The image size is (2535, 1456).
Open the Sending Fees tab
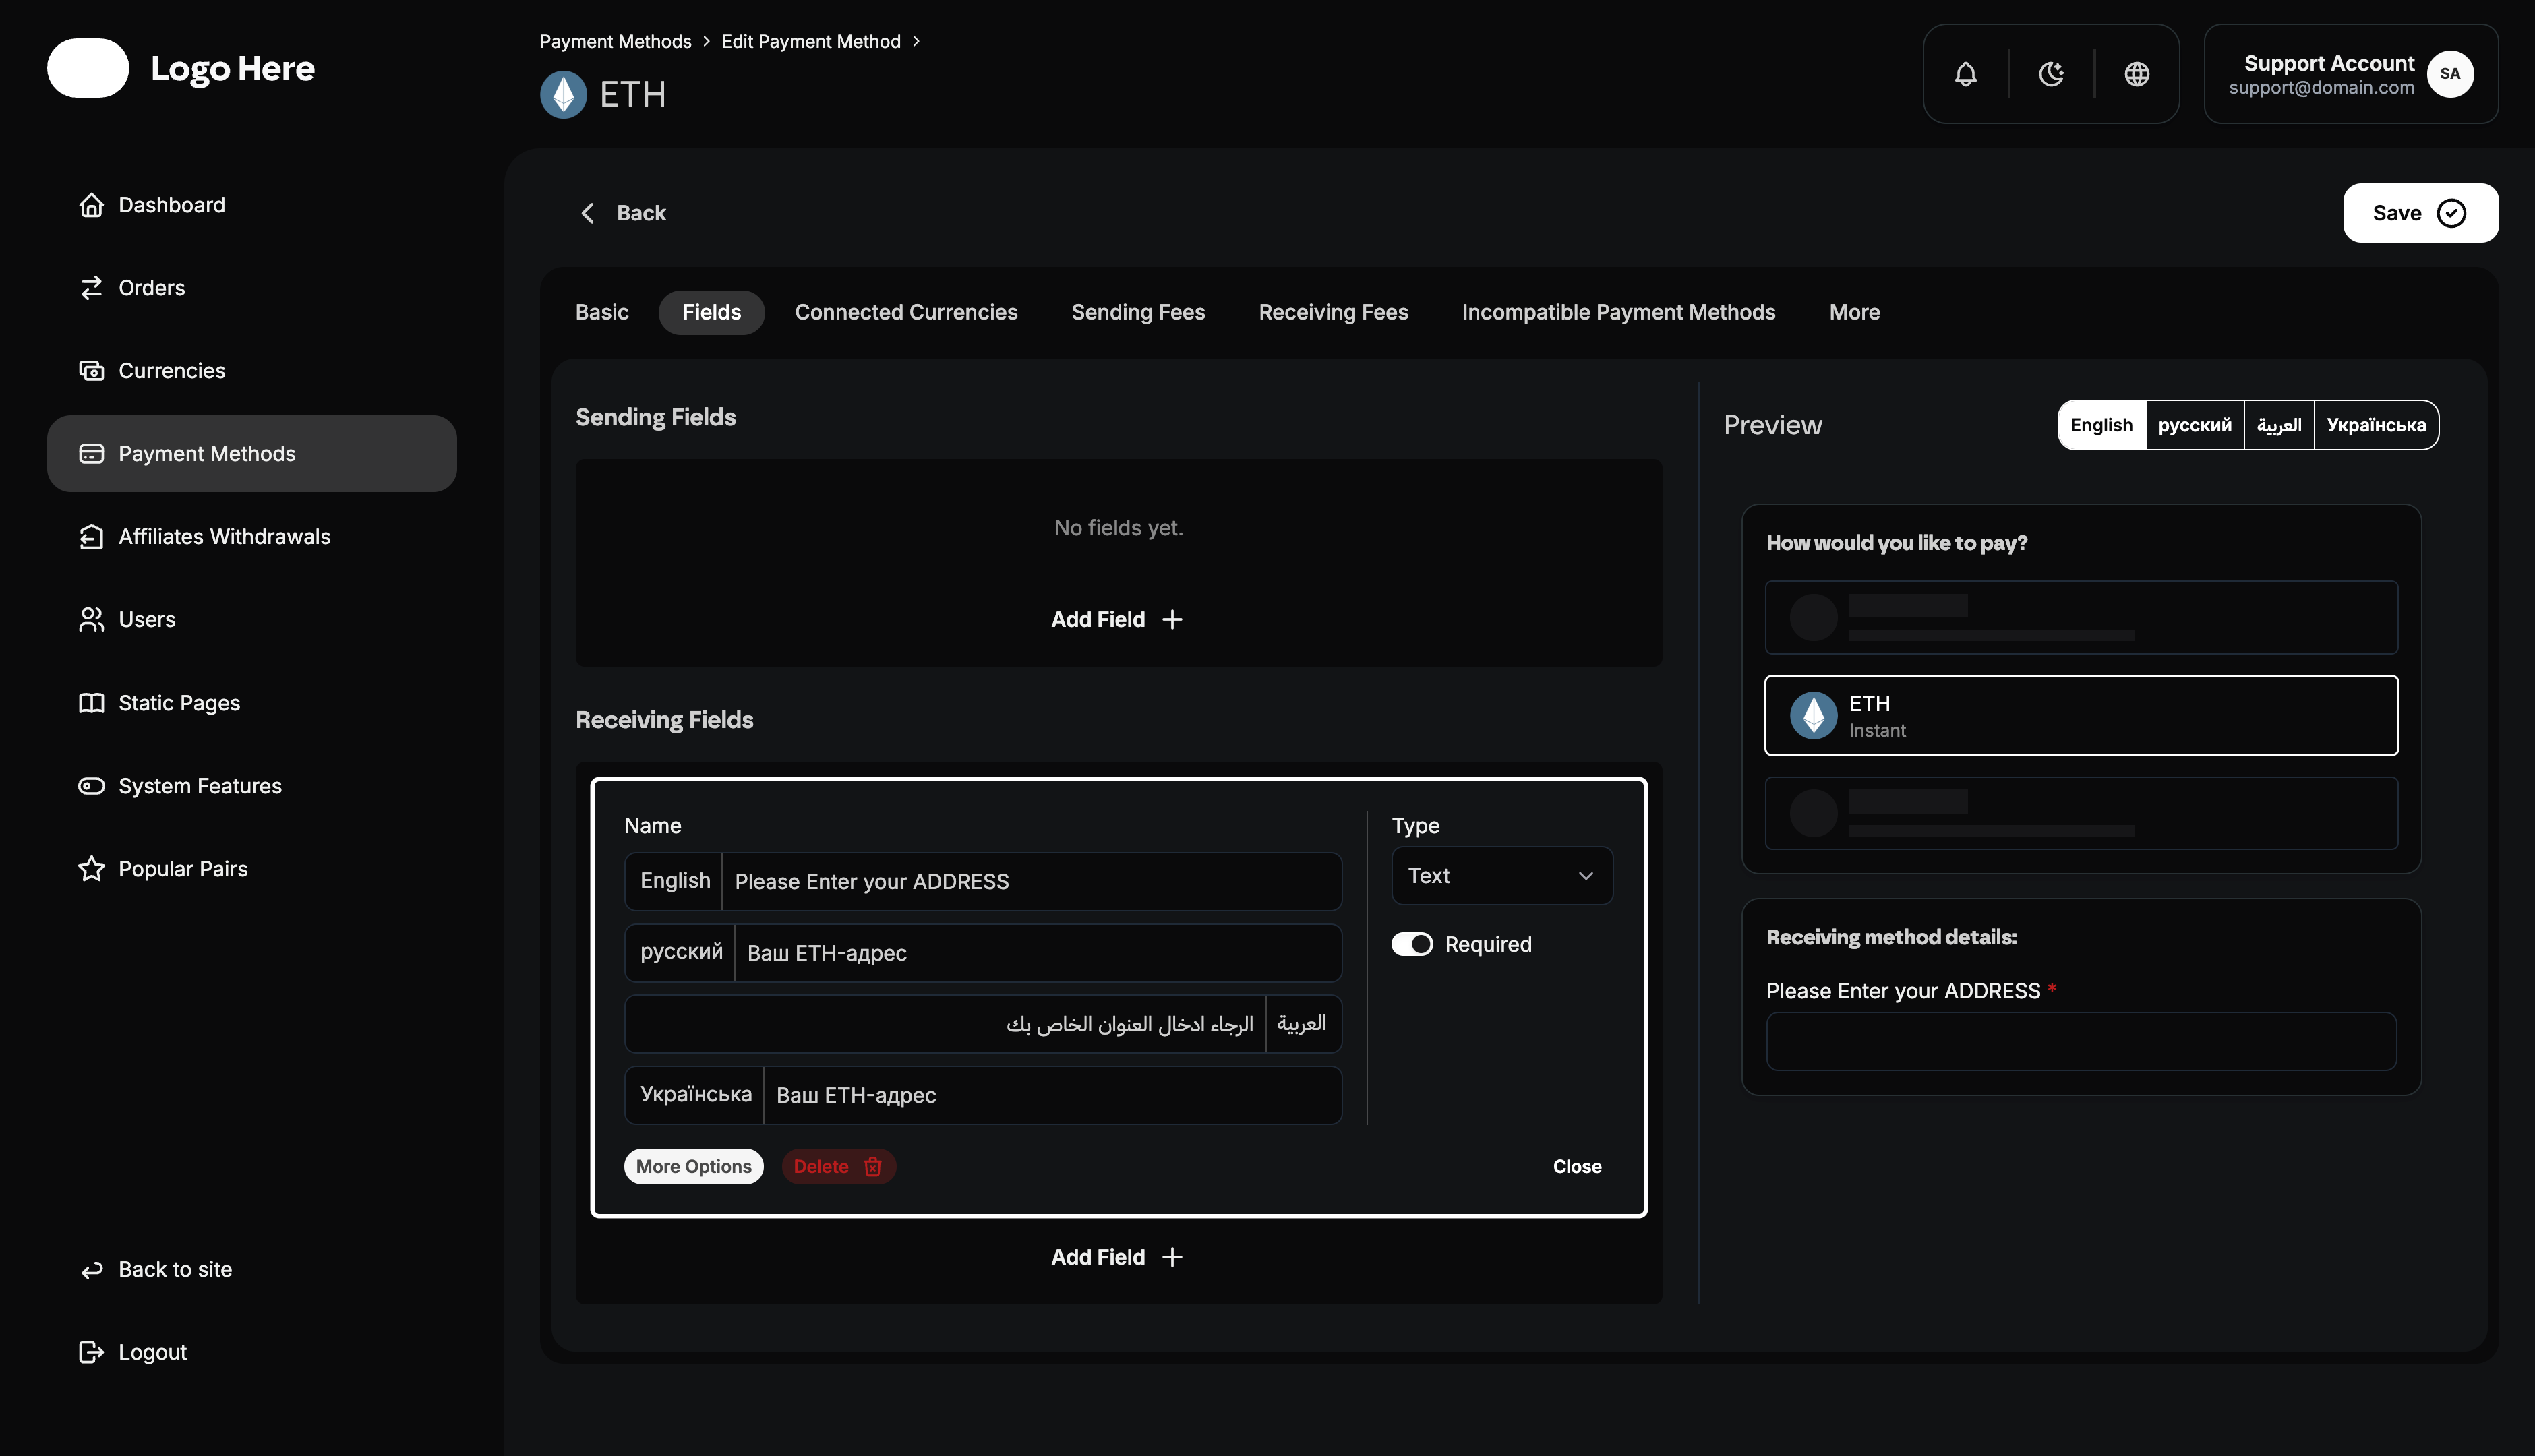click(x=1138, y=312)
